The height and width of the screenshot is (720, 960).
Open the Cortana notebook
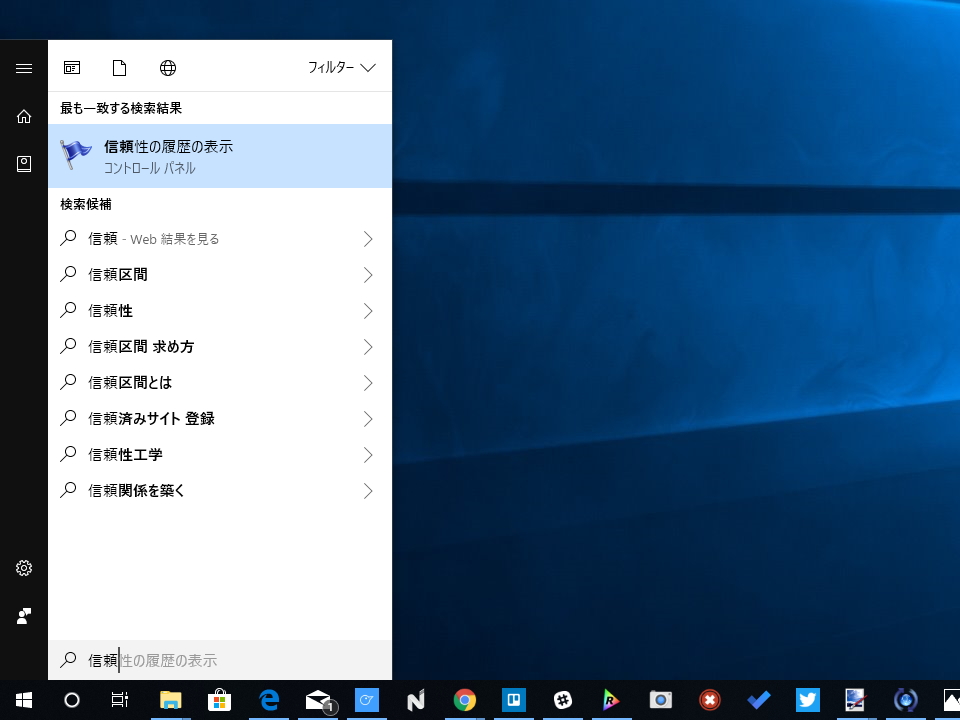23,163
